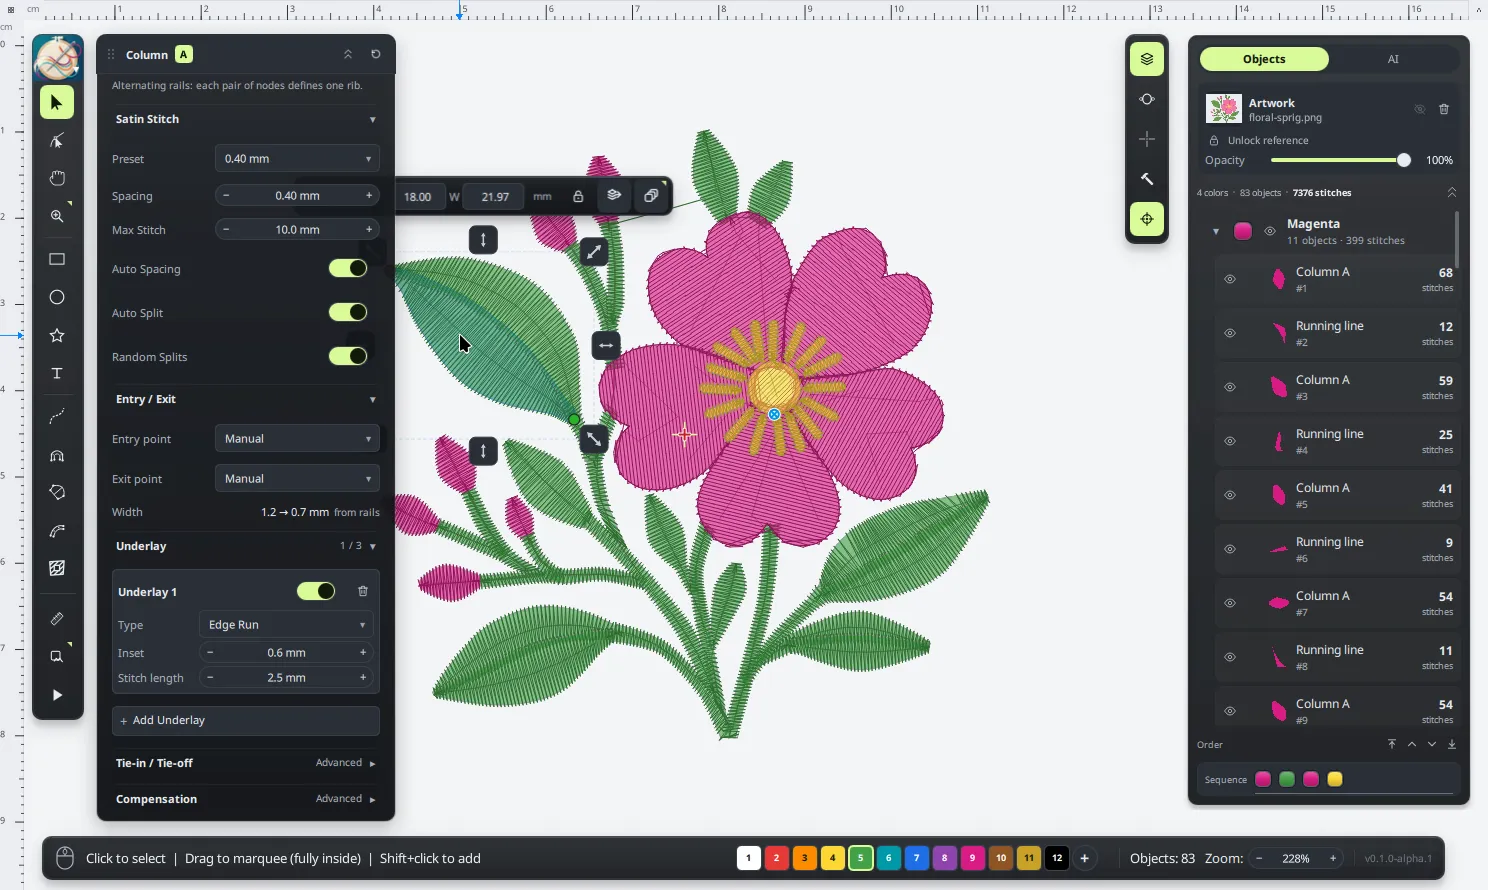This screenshot has height=890, width=1488.
Task: Select the arrow selection tool
Action: pyautogui.click(x=57, y=103)
